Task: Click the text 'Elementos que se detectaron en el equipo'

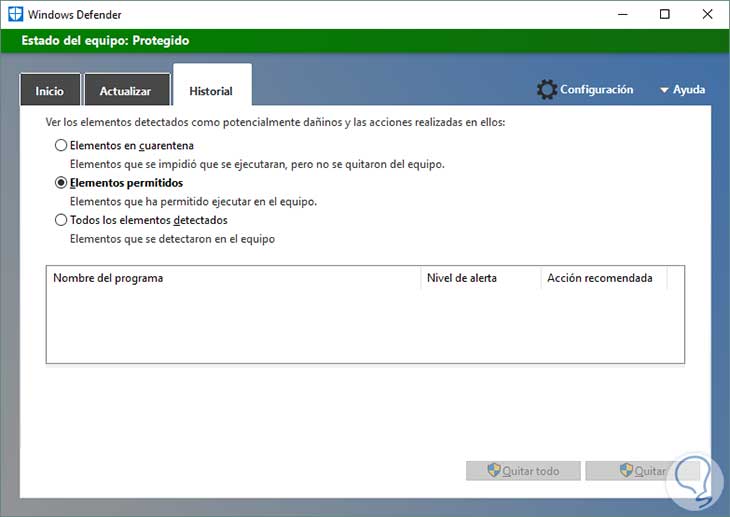Action: tap(172, 239)
